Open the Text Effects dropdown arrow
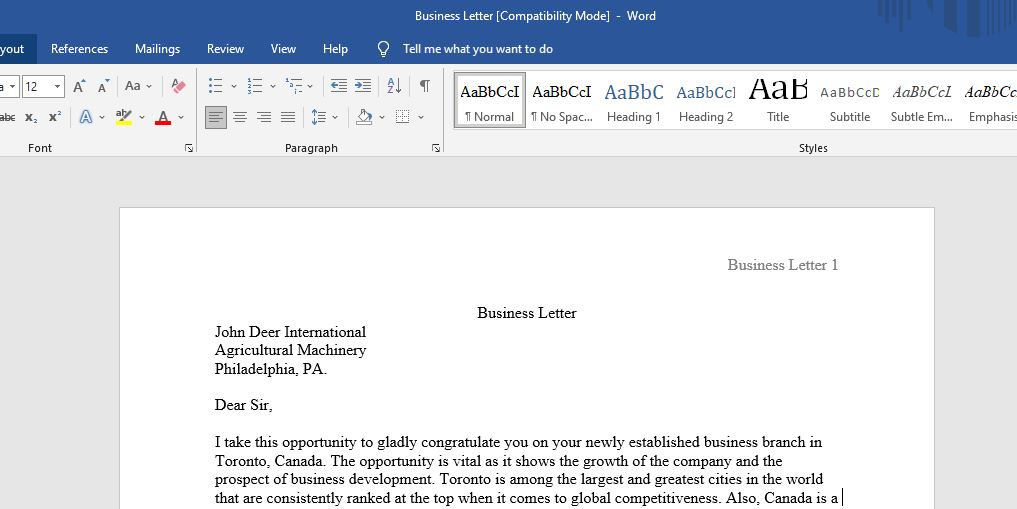 tap(102, 117)
